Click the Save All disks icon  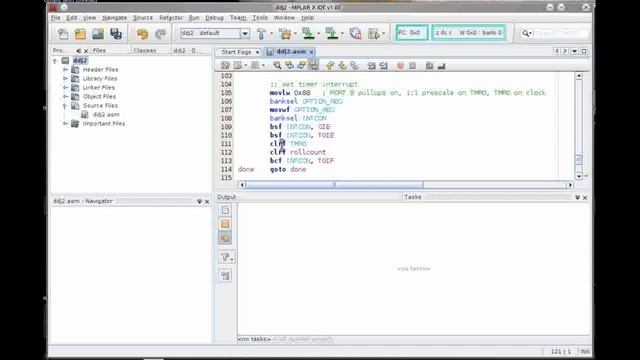tap(116, 33)
